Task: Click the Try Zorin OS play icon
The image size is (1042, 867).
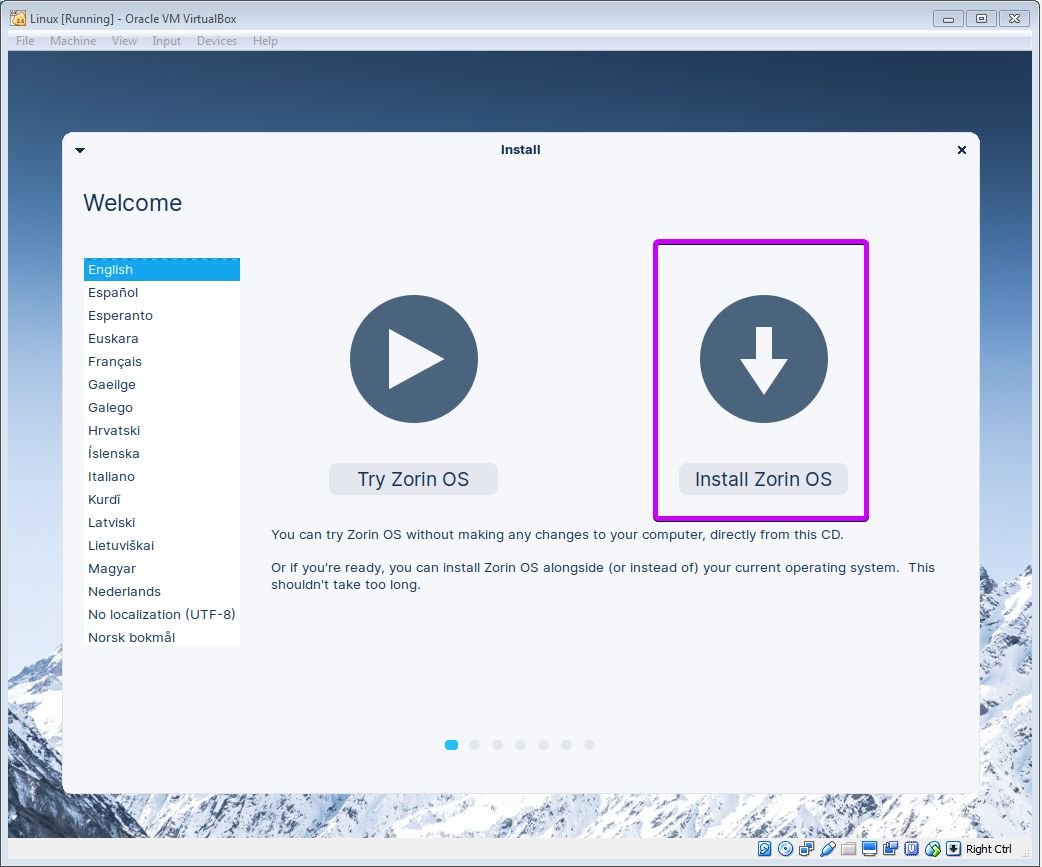Action: point(413,359)
